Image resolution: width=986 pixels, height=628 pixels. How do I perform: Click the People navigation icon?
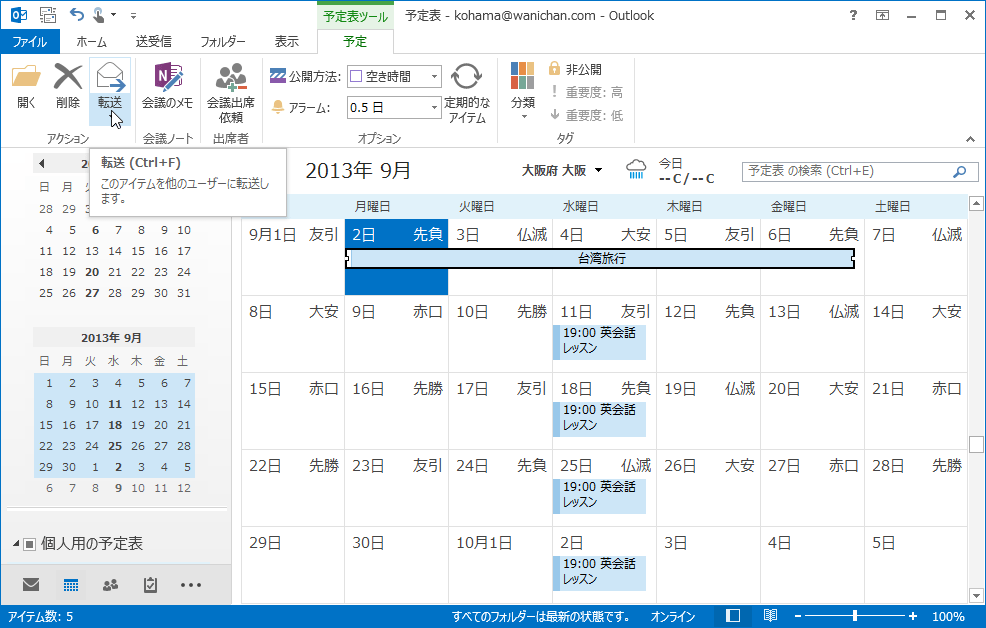(x=111, y=585)
